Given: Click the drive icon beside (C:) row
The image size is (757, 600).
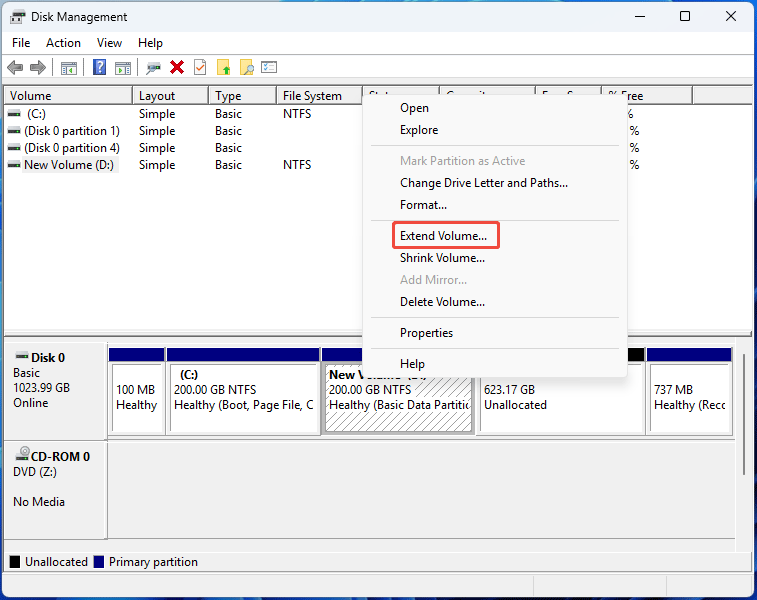Looking at the screenshot, I should 14,113.
